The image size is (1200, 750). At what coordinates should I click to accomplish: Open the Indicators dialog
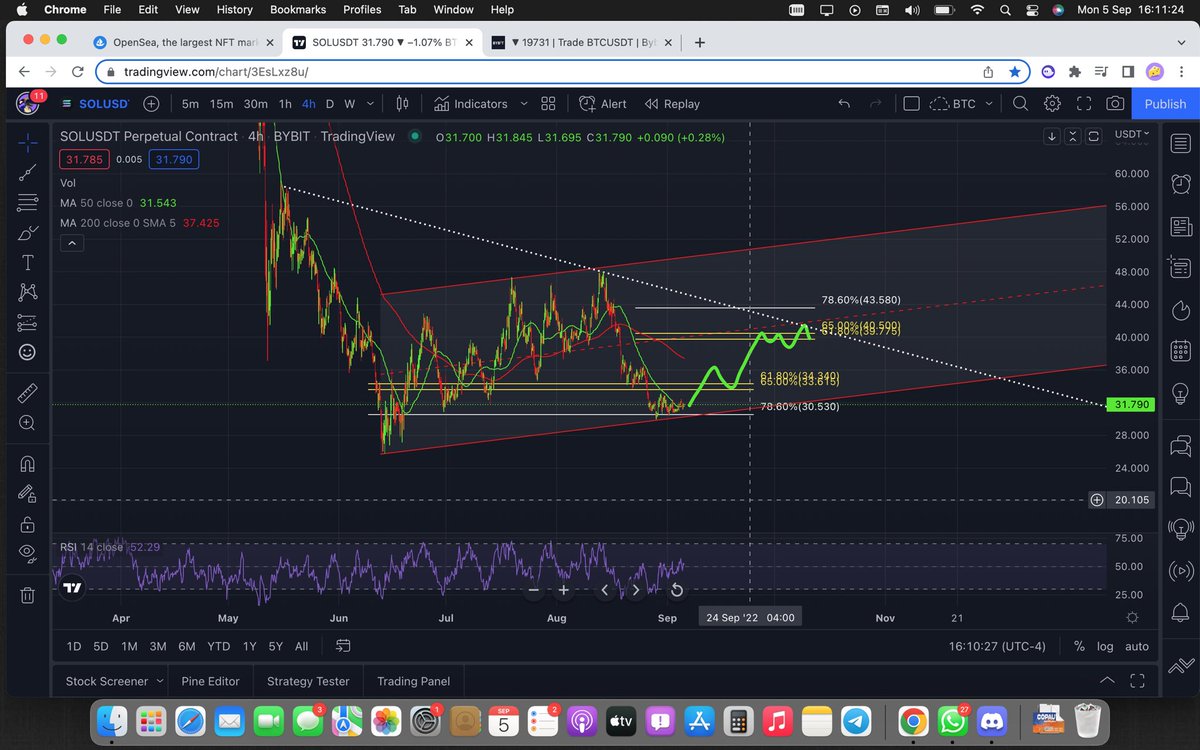(472, 103)
